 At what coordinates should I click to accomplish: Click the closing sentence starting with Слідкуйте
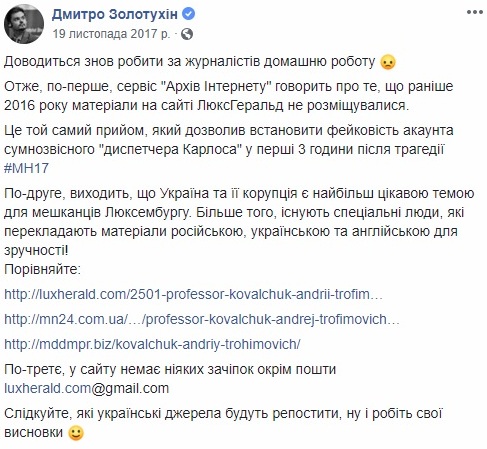click(x=223, y=423)
